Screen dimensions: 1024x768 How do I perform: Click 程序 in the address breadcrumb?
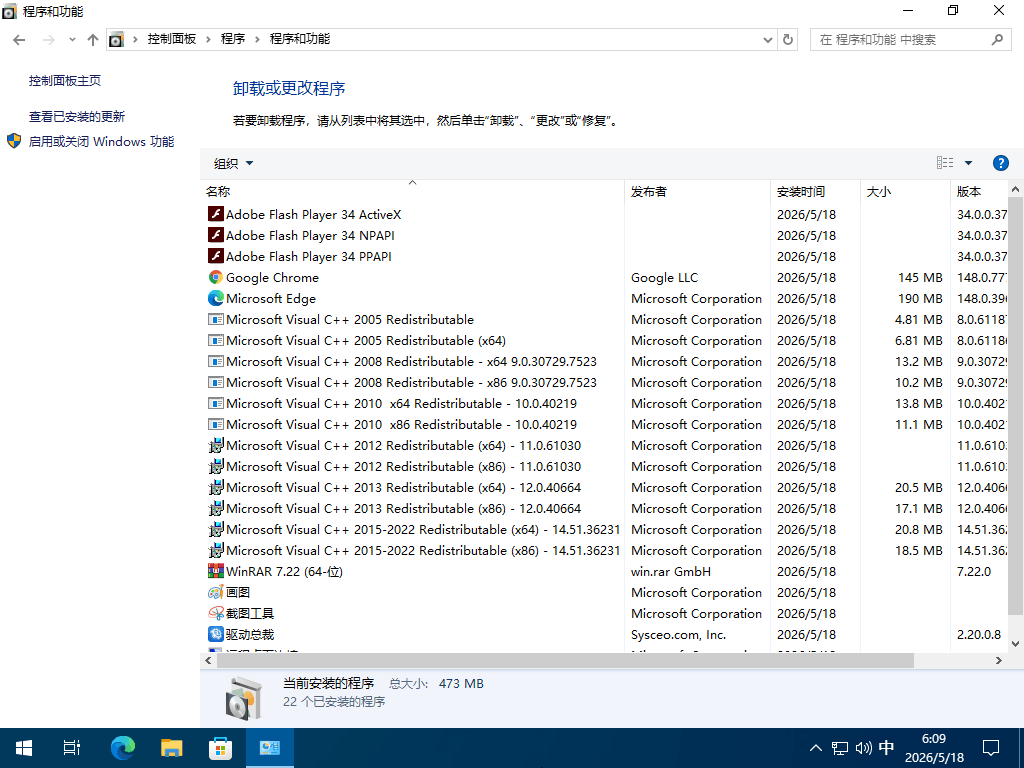click(232, 39)
